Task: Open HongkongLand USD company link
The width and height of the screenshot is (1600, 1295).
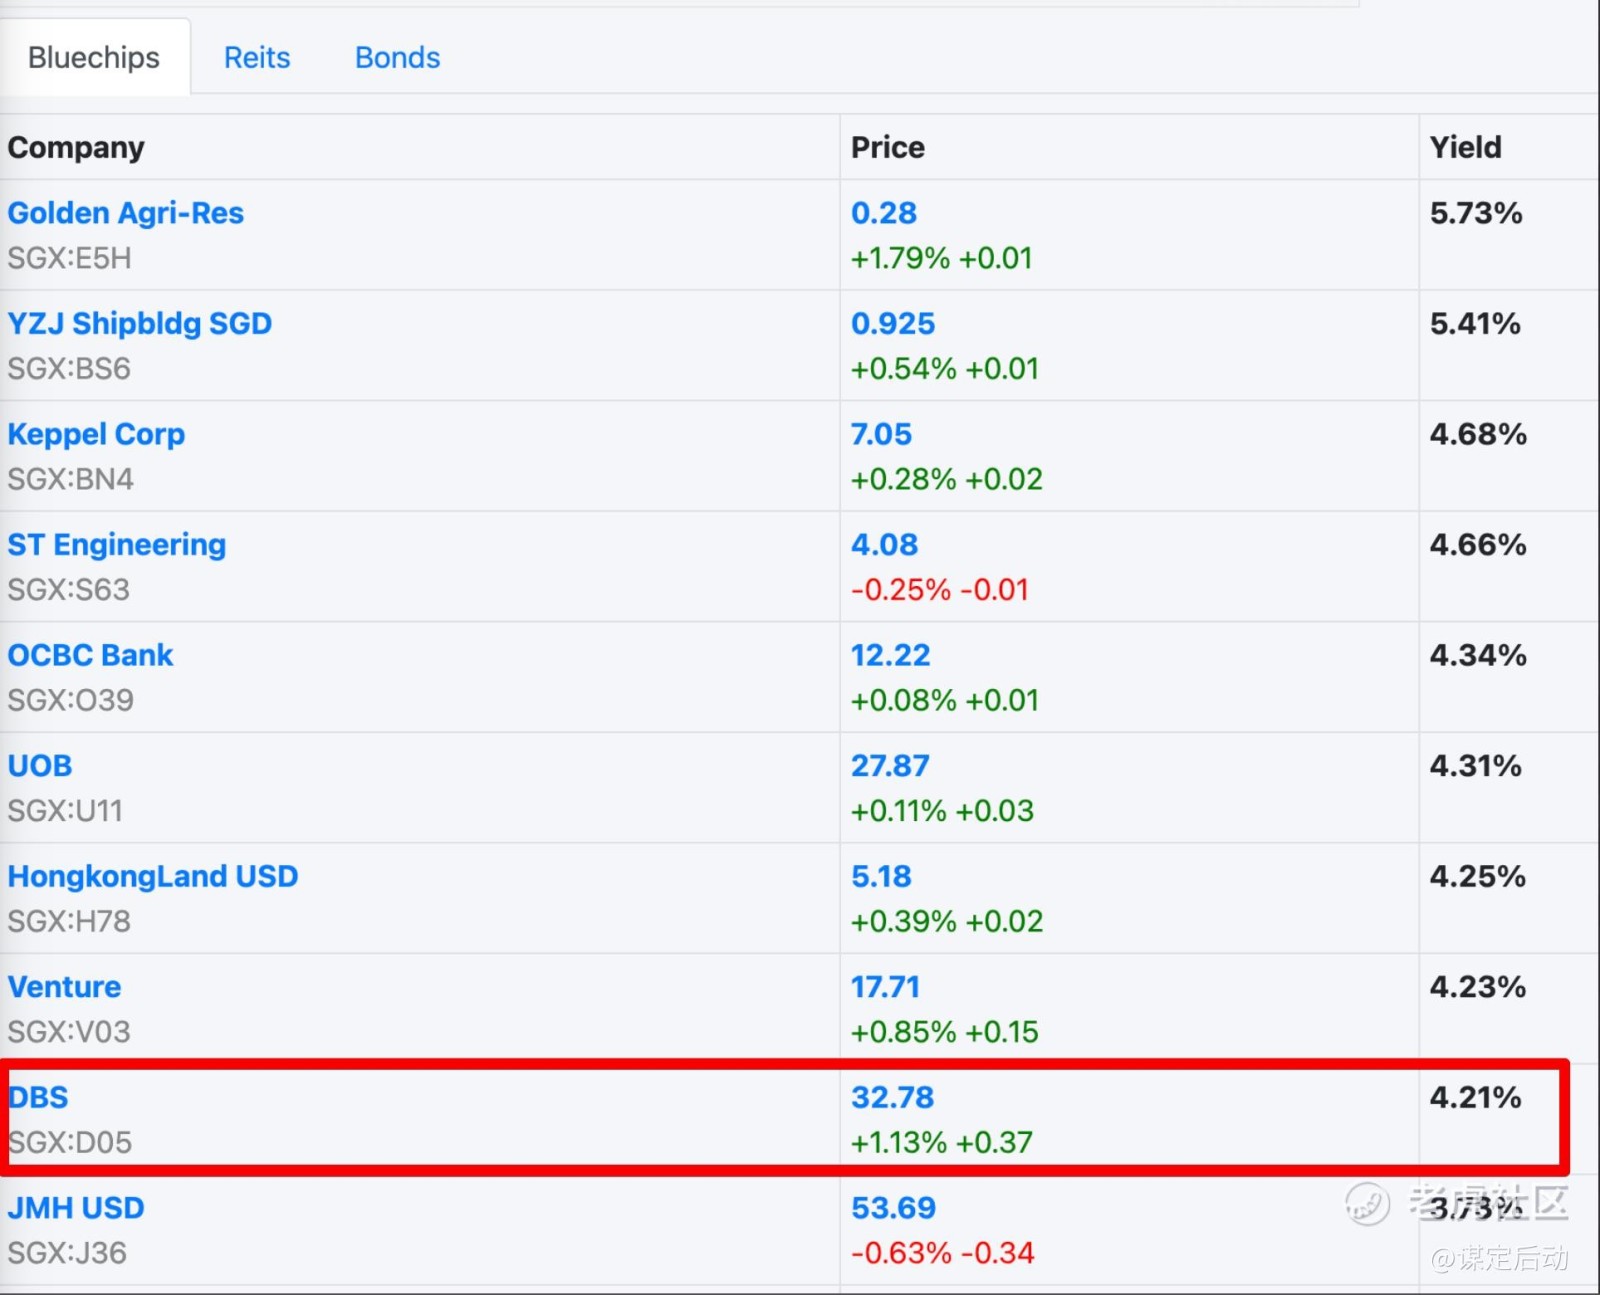Action: point(153,876)
